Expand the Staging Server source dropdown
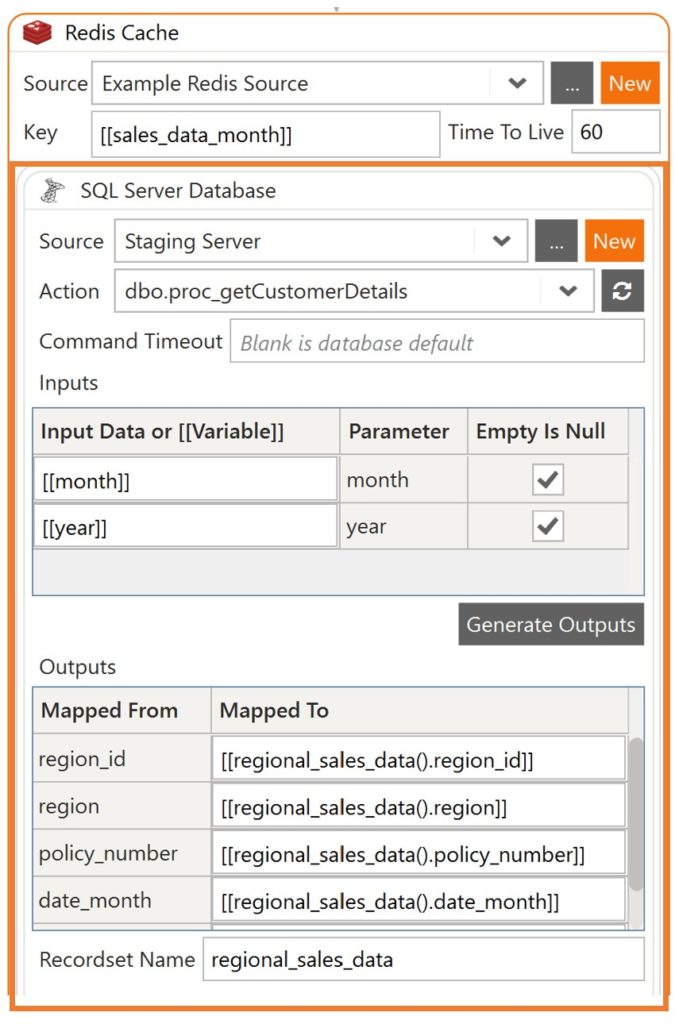 (x=501, y=241)
